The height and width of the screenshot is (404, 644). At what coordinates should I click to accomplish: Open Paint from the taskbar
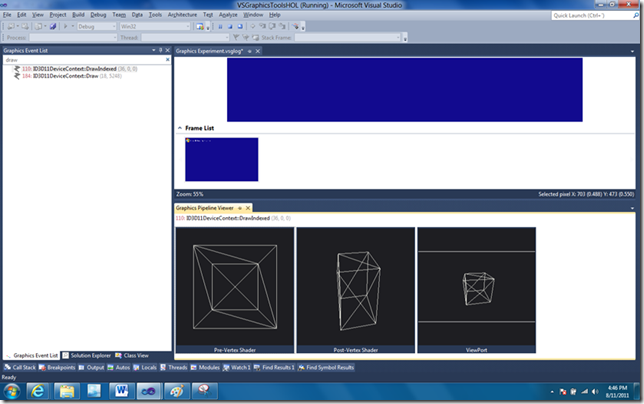(177, 391)
